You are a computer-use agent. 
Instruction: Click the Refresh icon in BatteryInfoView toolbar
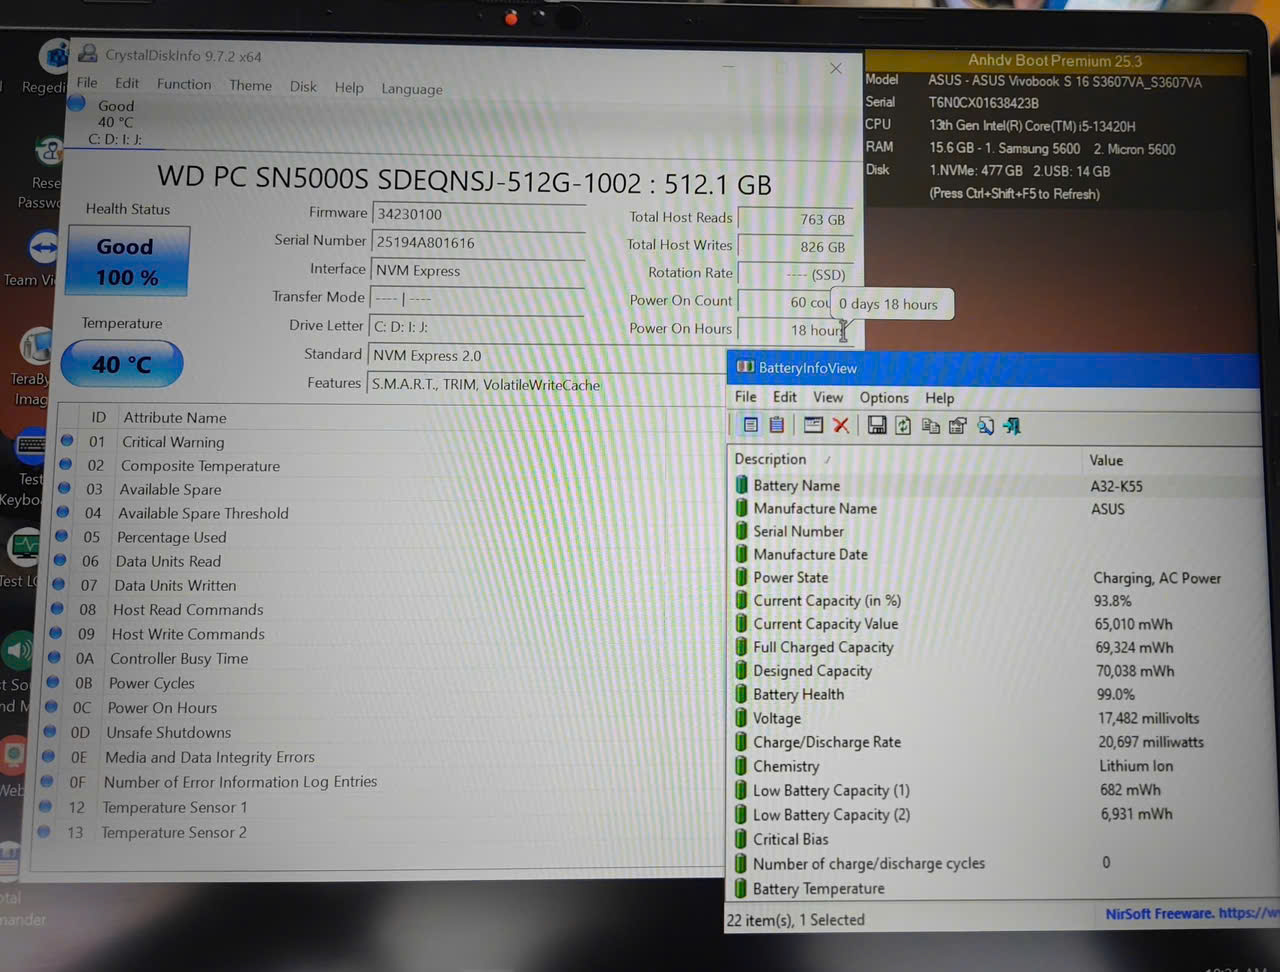point(903,426)
